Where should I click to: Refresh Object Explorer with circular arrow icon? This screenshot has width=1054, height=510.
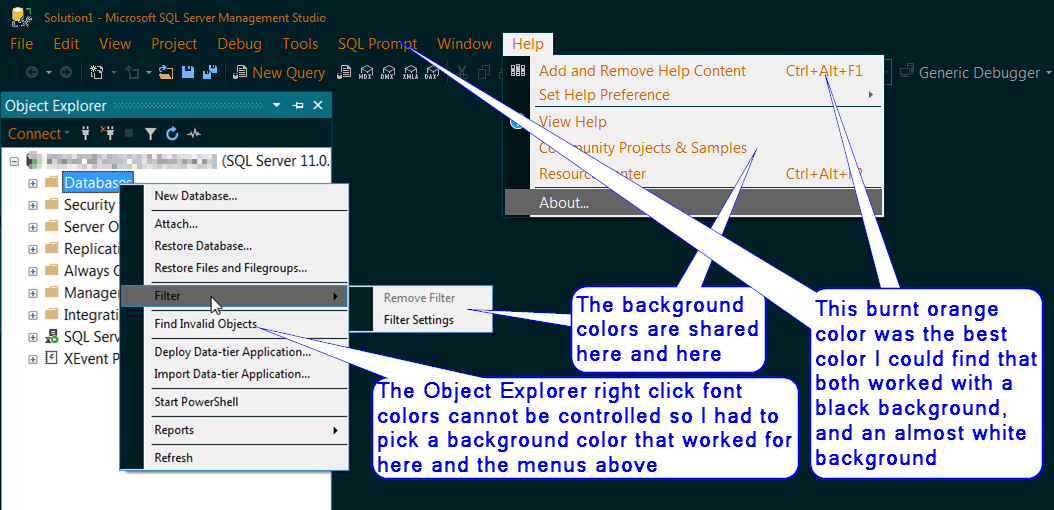click(172, 134)
